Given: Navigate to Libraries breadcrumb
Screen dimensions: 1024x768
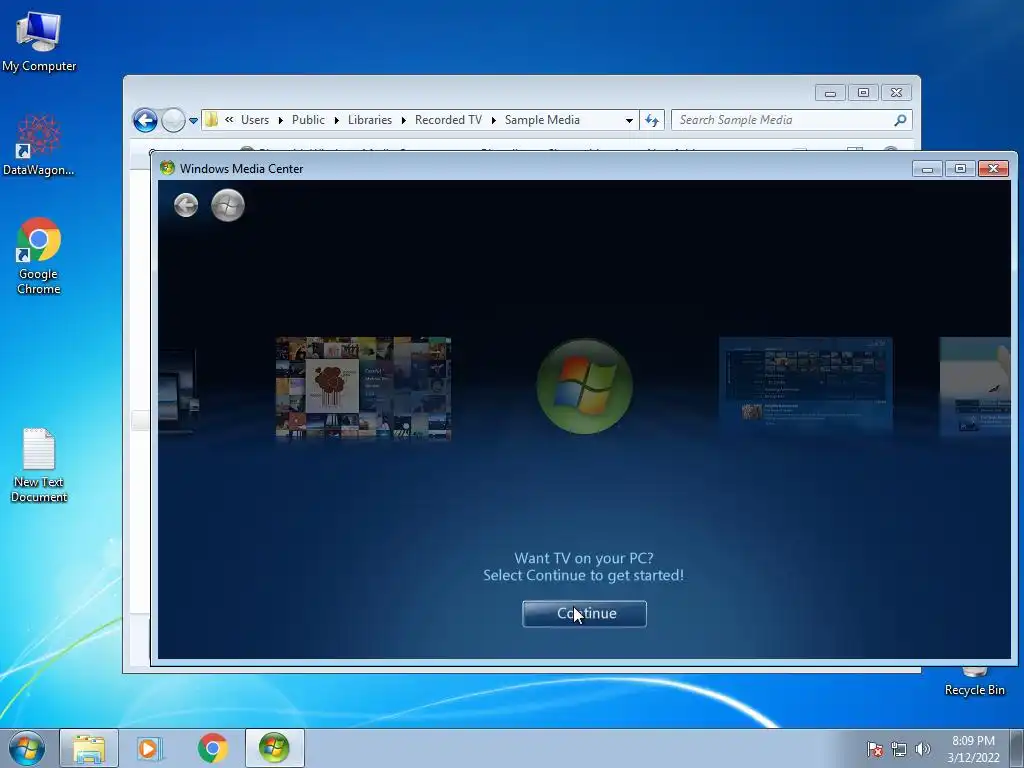Looking at the screenshot, I should [x=370, y=120].
